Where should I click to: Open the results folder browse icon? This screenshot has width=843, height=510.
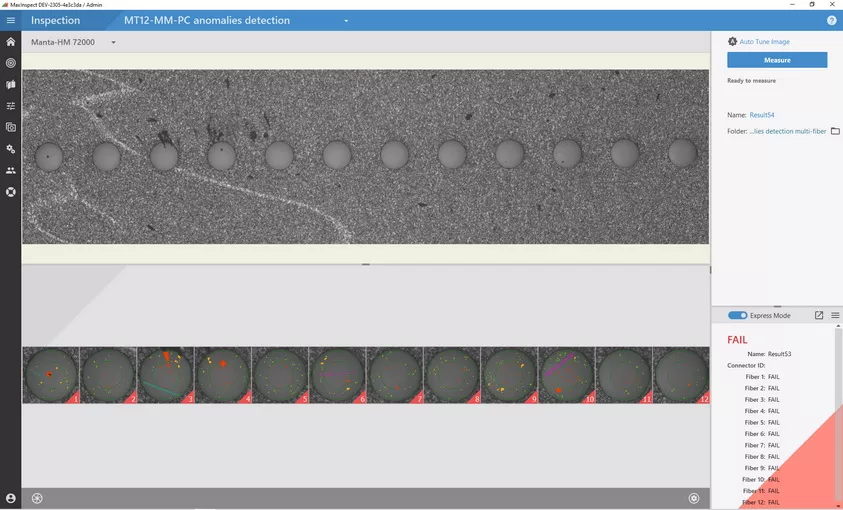pyautogui.click(x=835, y=131)
